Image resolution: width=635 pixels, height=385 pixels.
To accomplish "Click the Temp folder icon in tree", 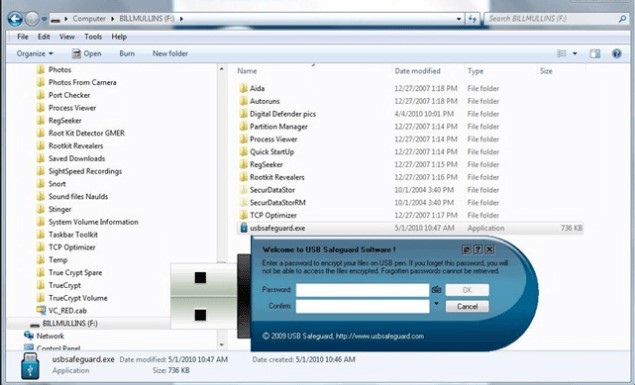I will coord(40,260).
